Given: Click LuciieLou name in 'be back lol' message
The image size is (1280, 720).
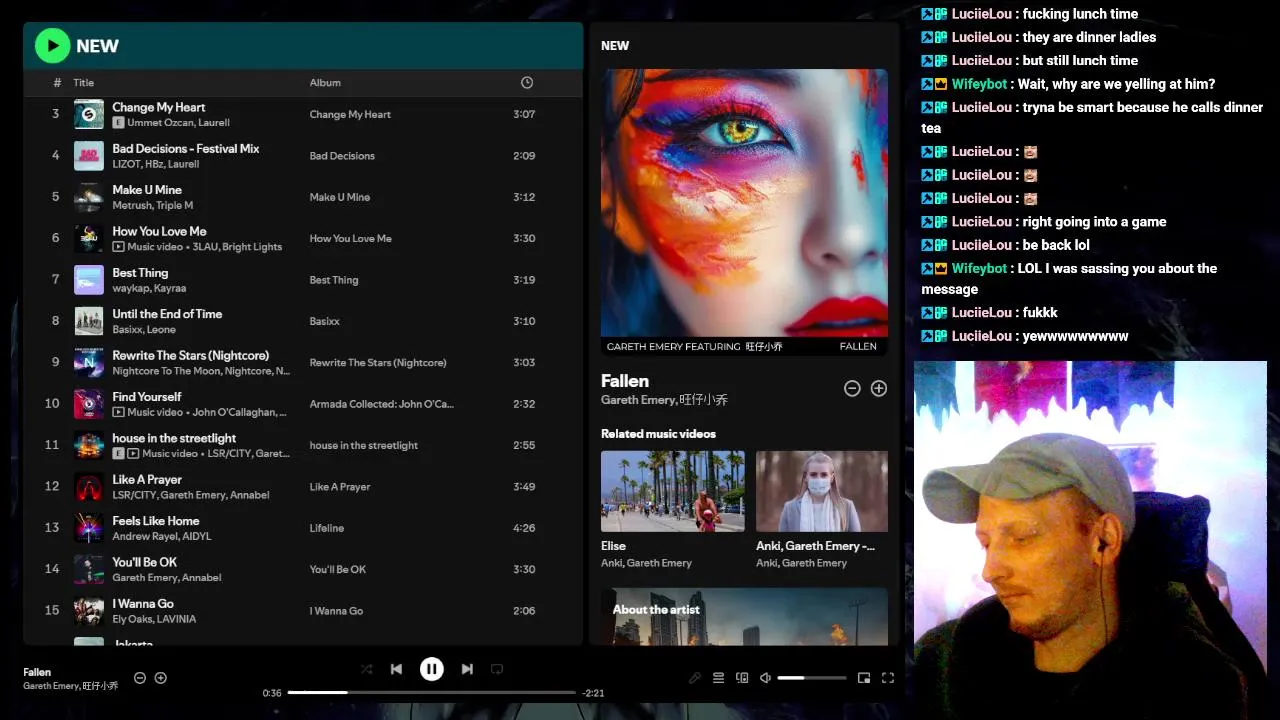Looking at the screenshot, I should click(982, 245).
